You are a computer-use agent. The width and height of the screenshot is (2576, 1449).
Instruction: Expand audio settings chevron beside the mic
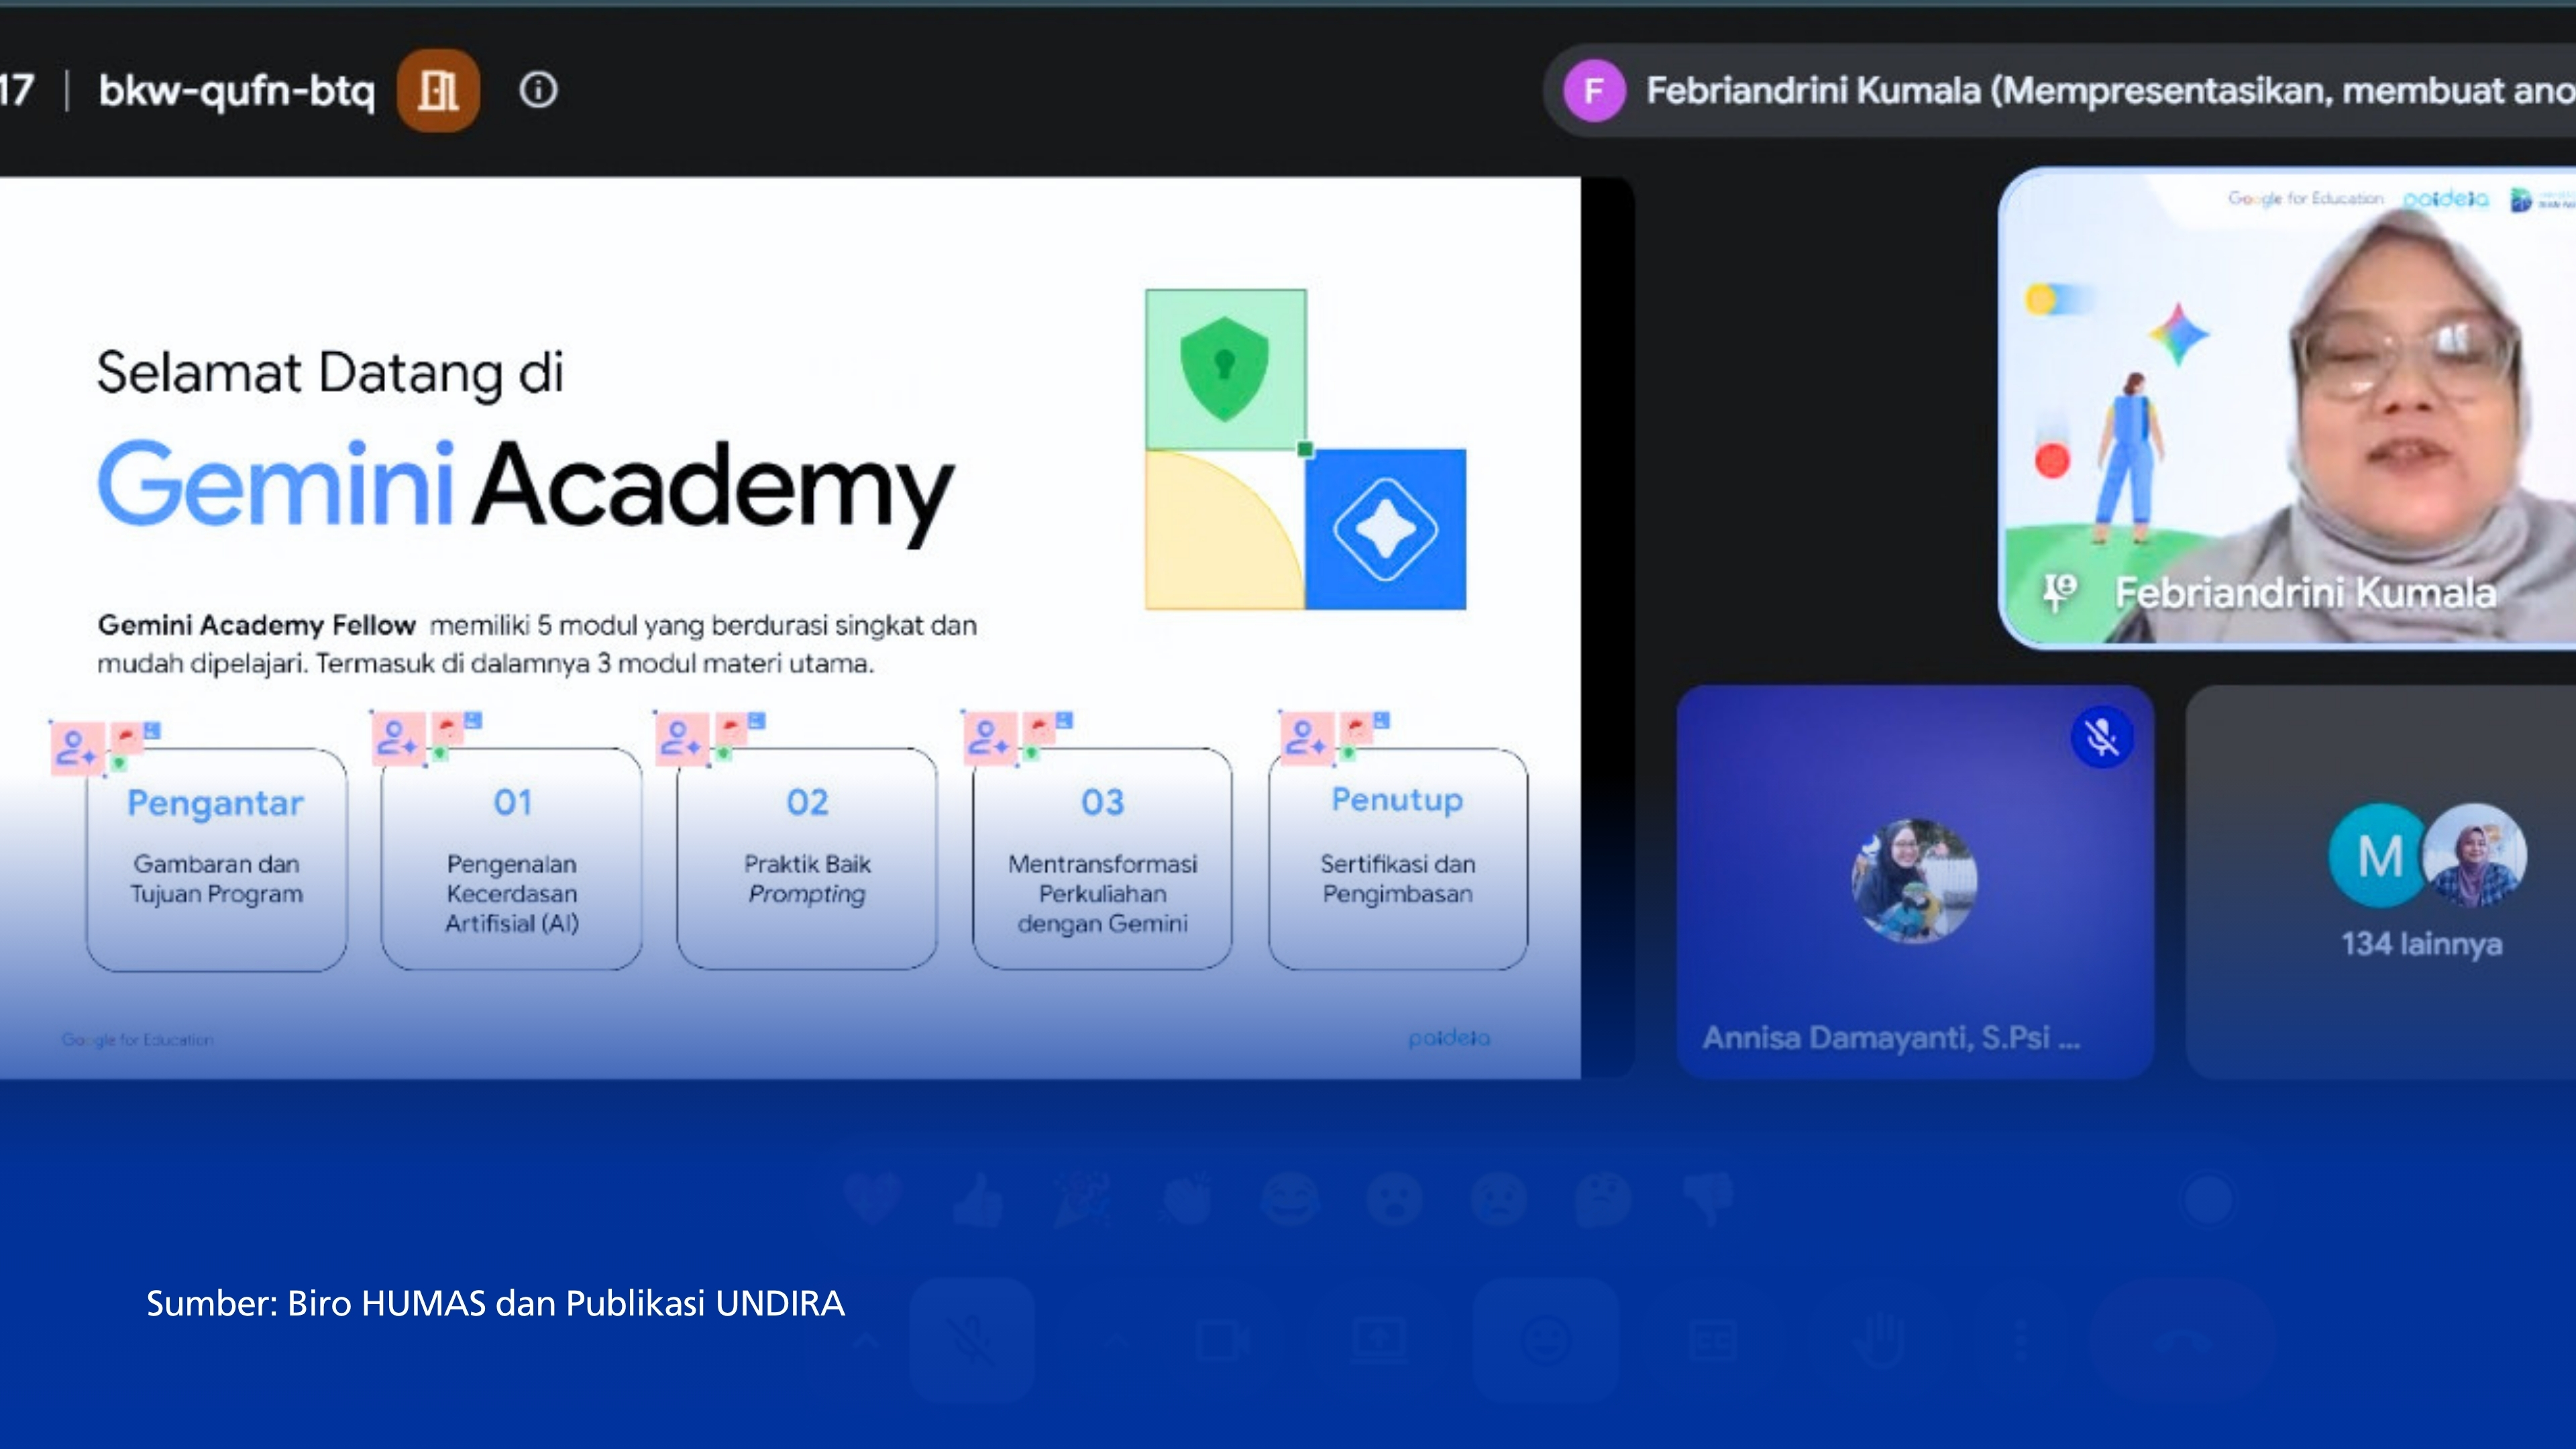[866, 1339]
